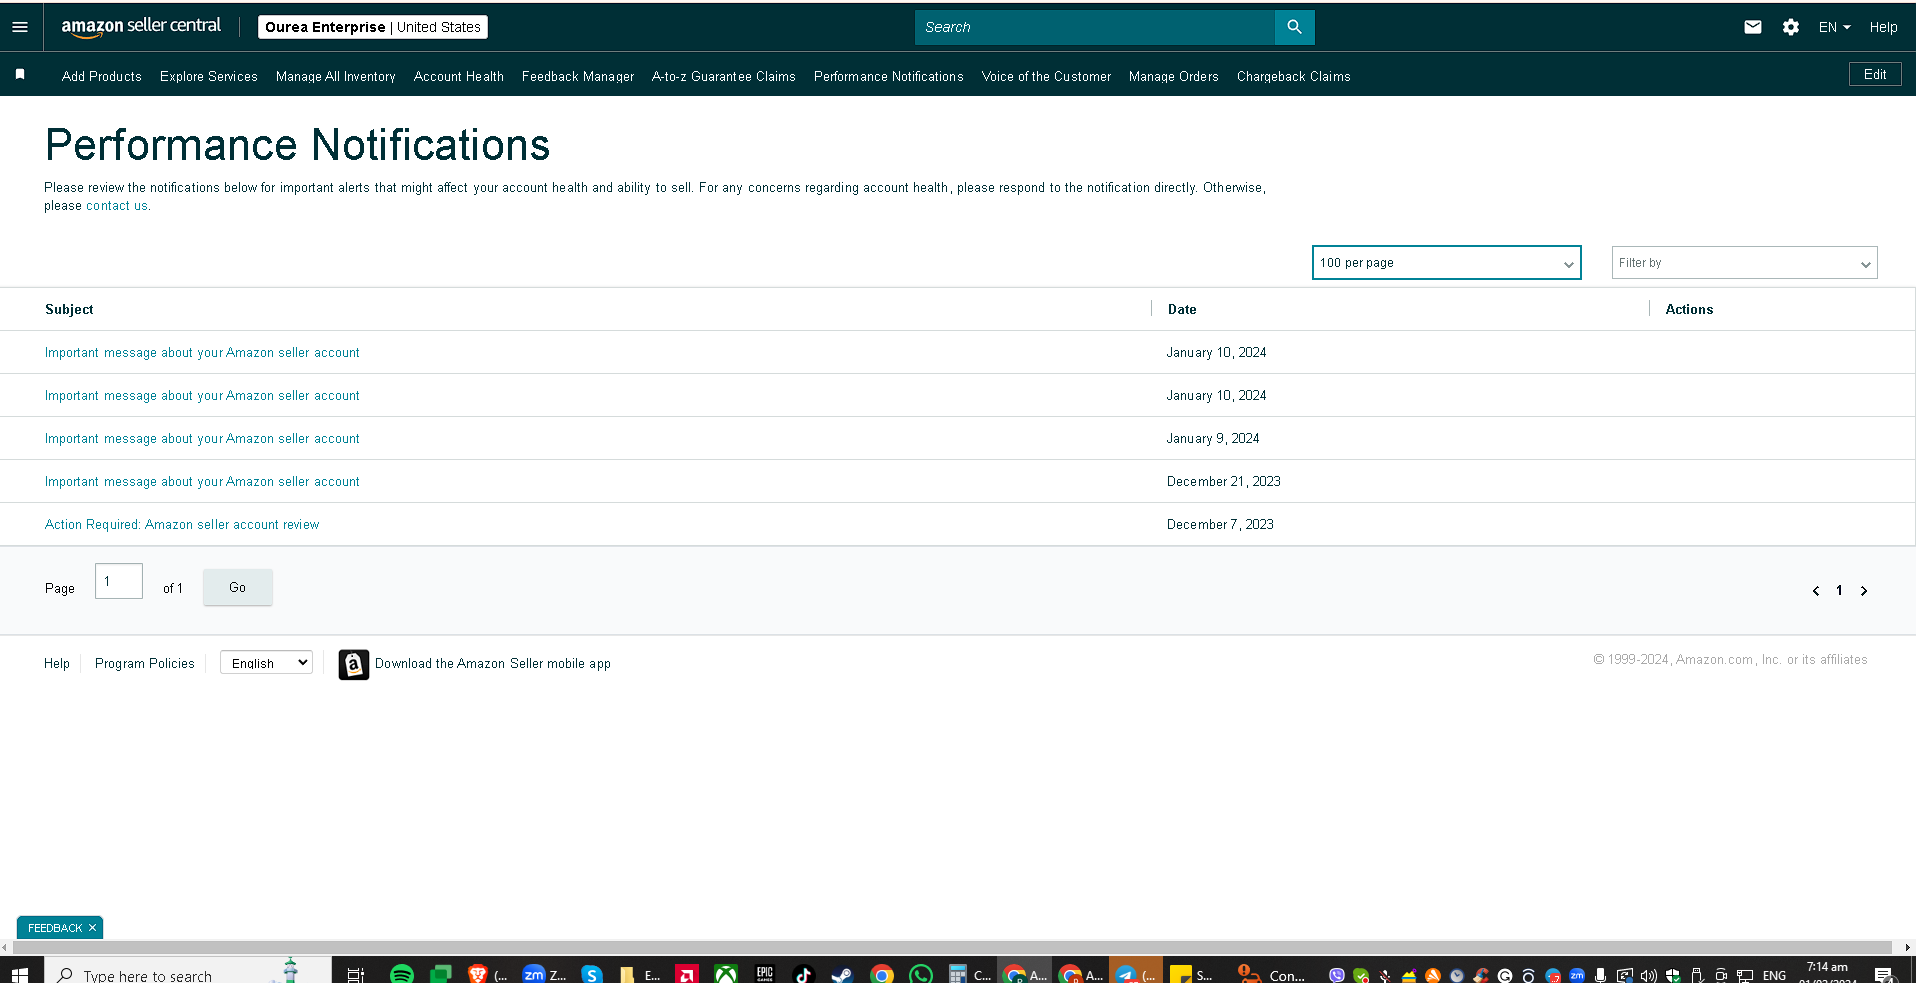Go to Manage Orders

[1174, 76]
